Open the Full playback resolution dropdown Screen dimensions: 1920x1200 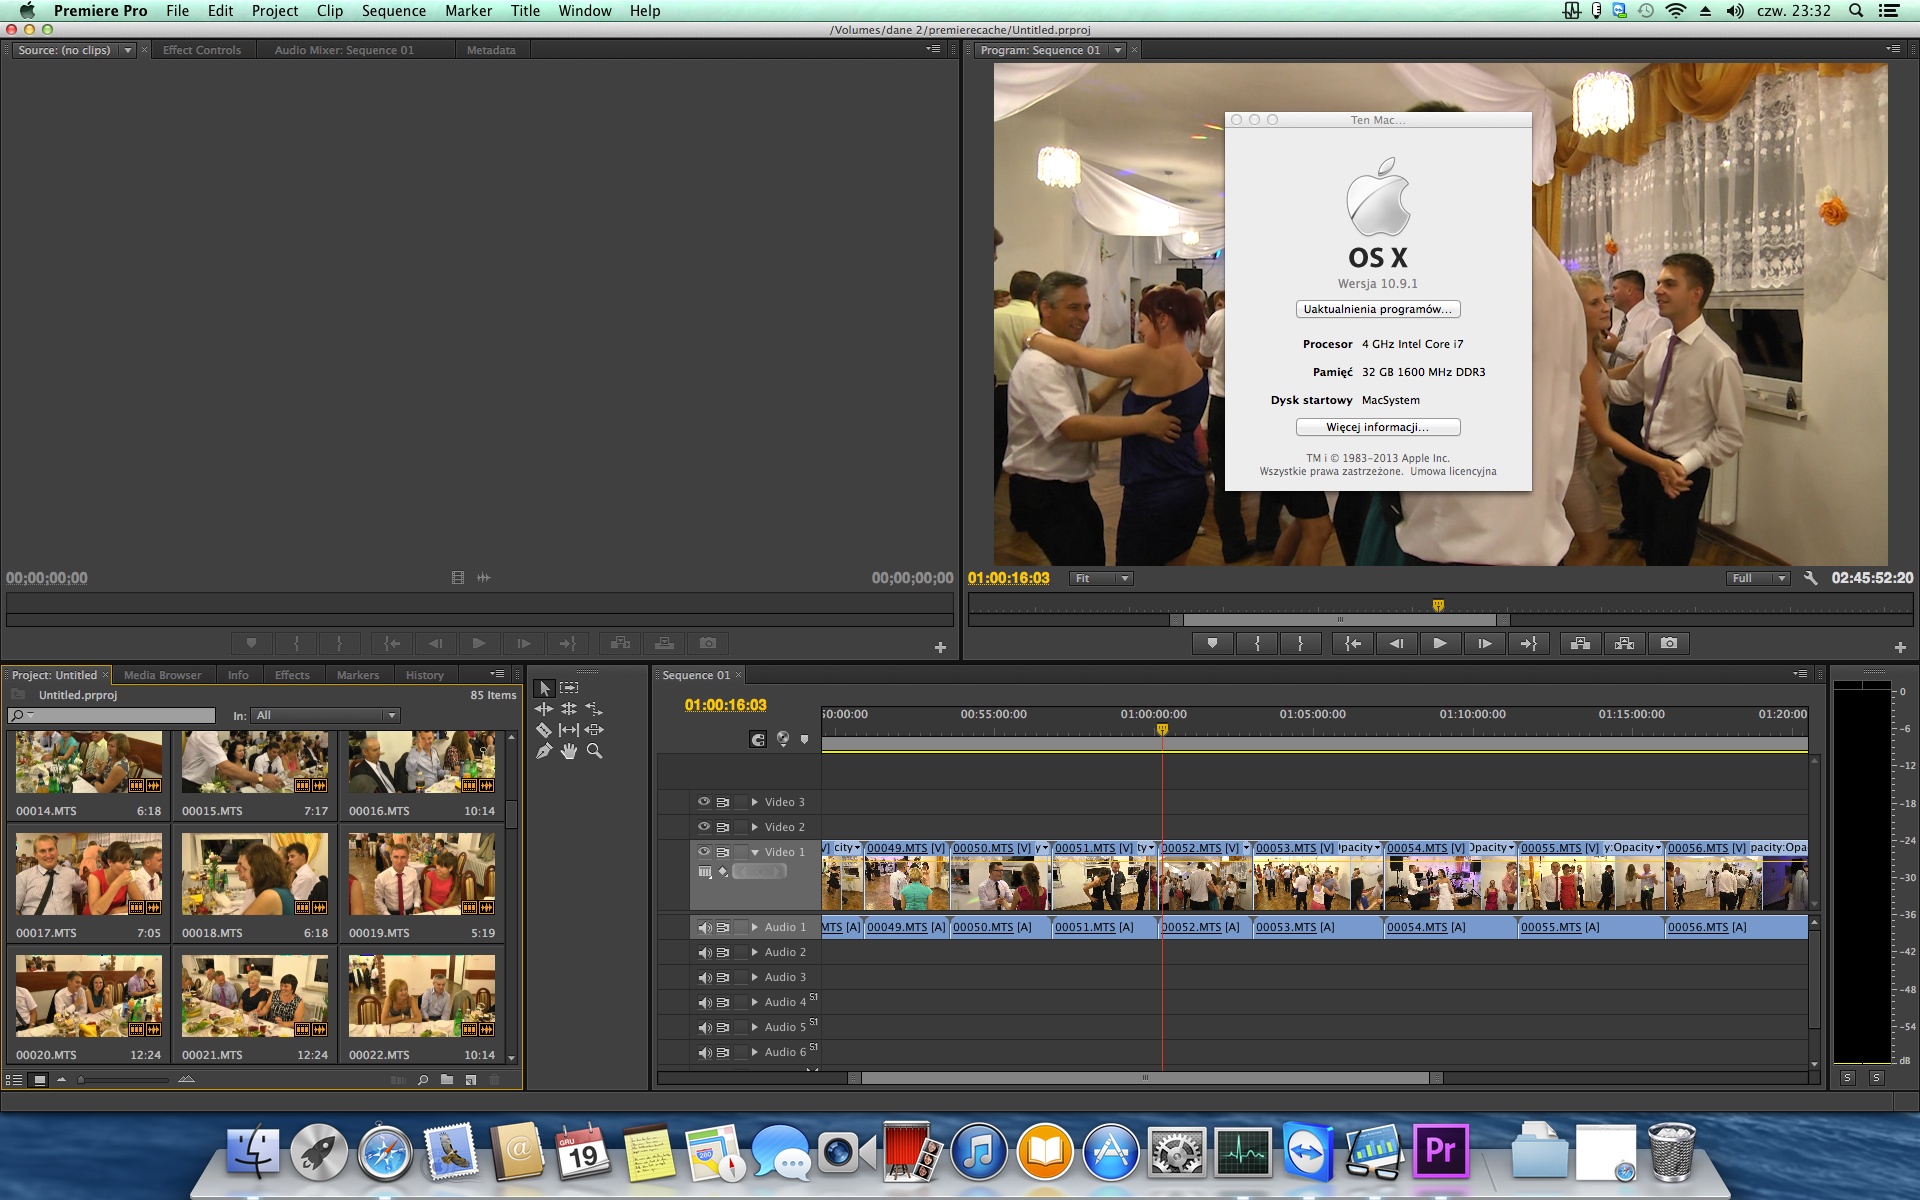(x=1758, y=578)
